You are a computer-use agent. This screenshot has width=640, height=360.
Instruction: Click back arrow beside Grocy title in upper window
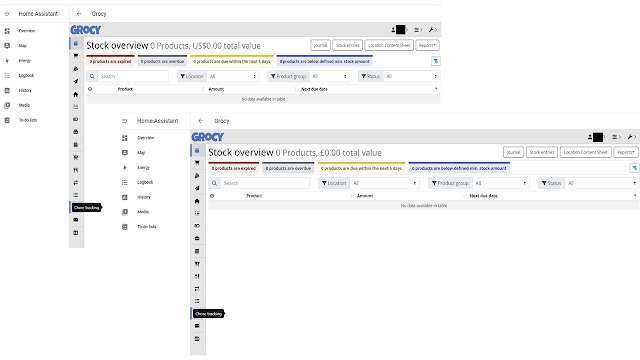tap(79, 13)
